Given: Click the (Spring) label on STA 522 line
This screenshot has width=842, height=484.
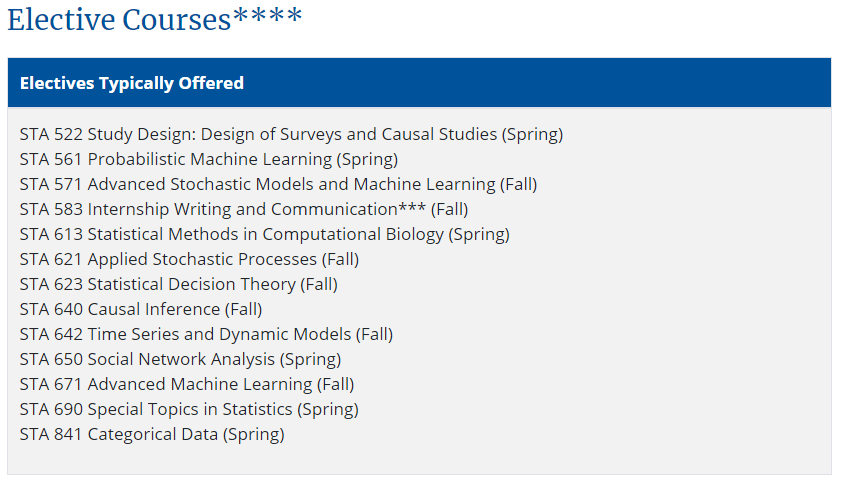Looking at the screenshot, I should (533, 134).
